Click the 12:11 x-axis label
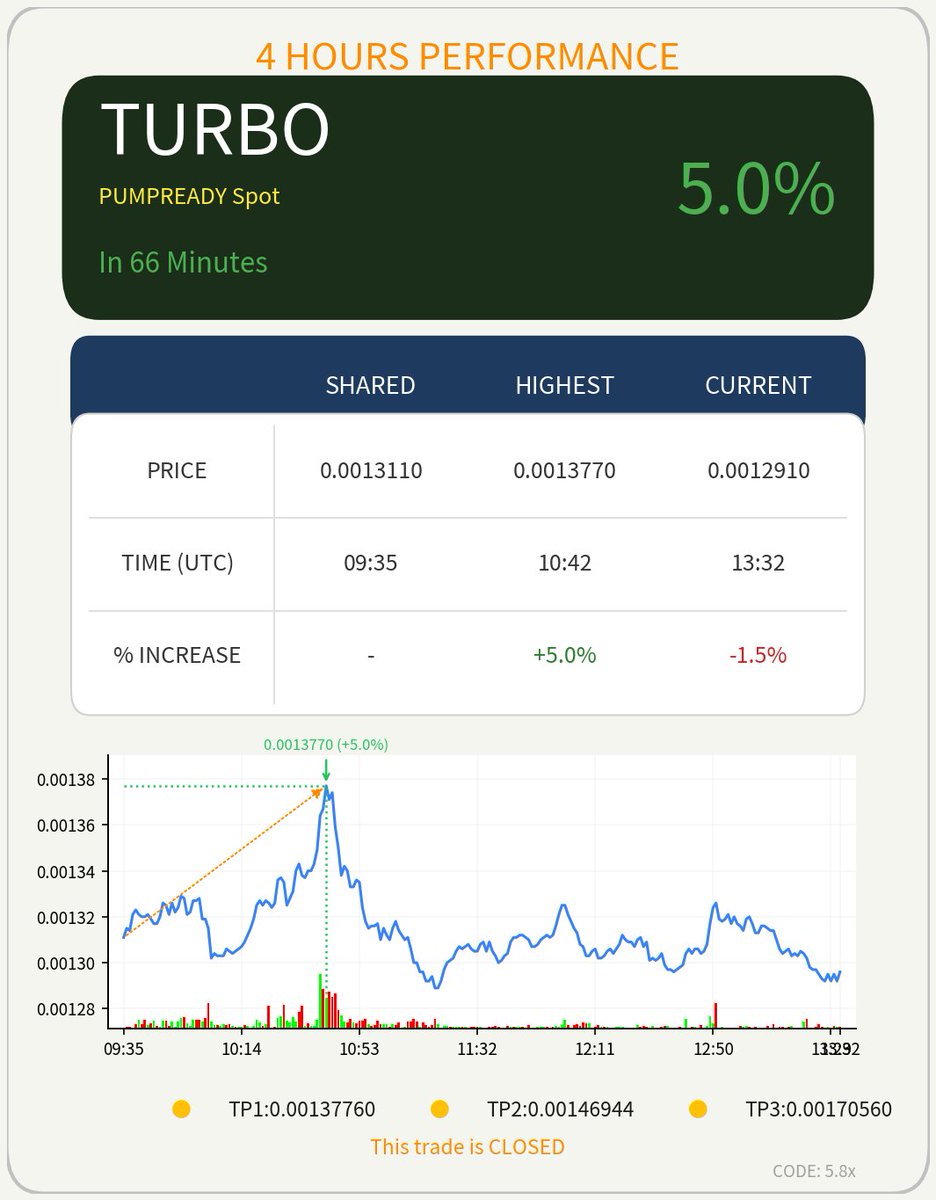The width and height of the screenshot is (936, 1200). 595,1049
